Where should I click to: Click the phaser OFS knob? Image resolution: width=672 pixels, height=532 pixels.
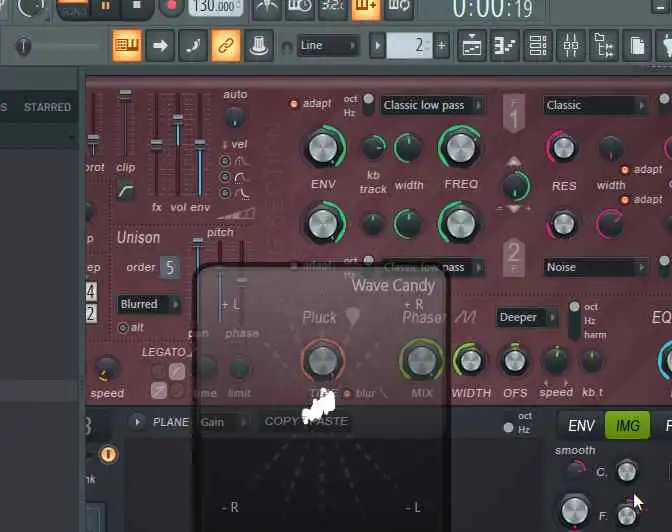click(x=515, y=361)
